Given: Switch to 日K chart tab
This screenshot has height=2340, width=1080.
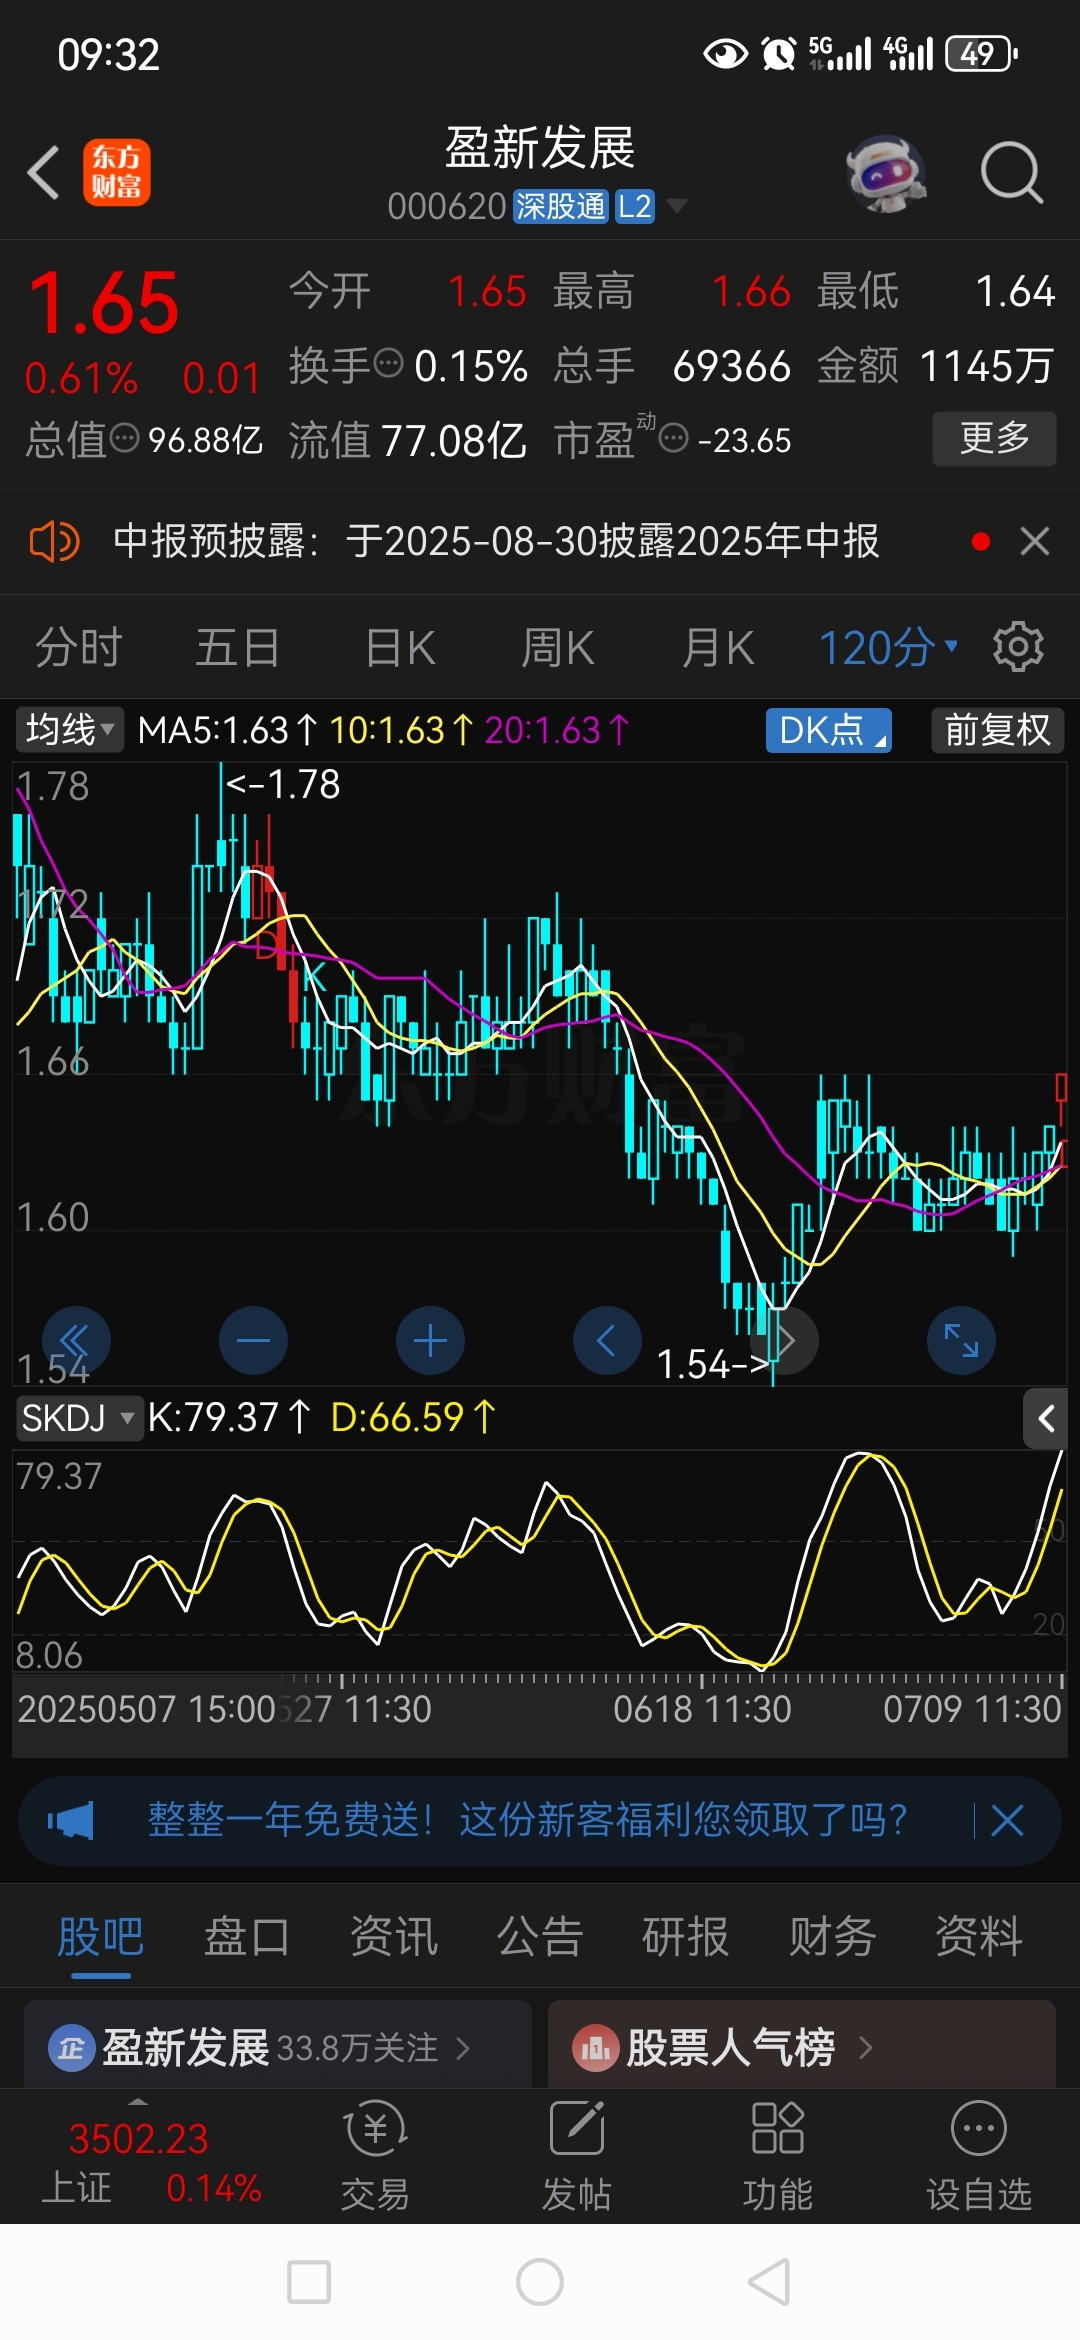Looking at the screenshot, I should click(400, 648).
